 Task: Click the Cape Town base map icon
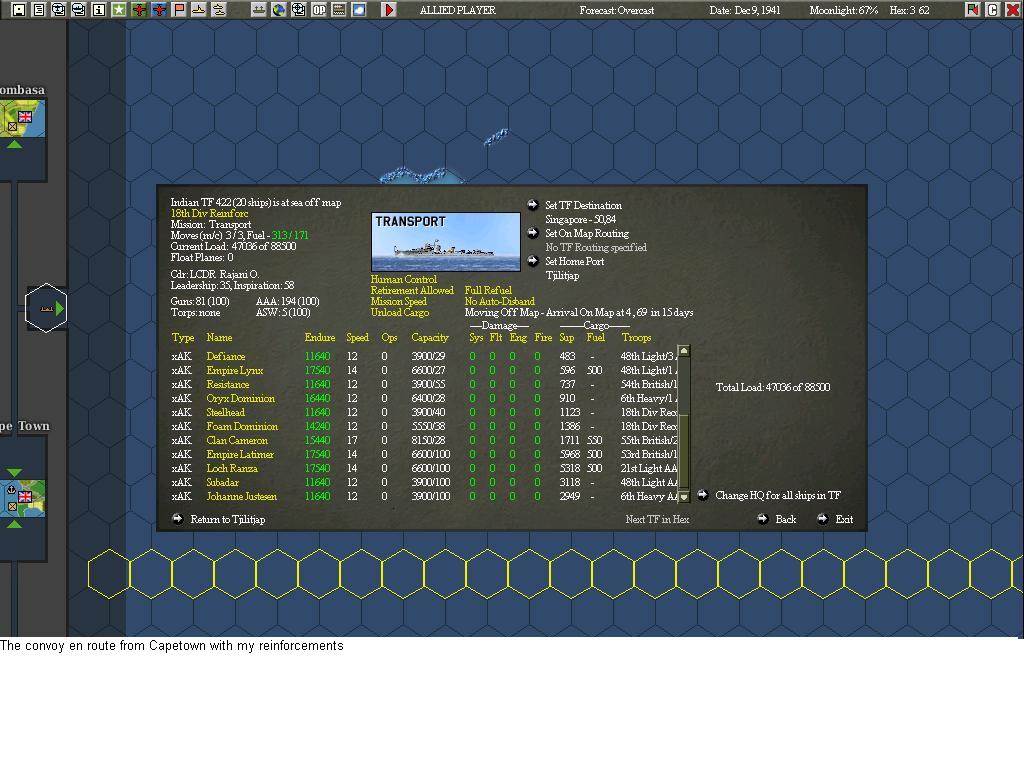(x=23, y=498)
